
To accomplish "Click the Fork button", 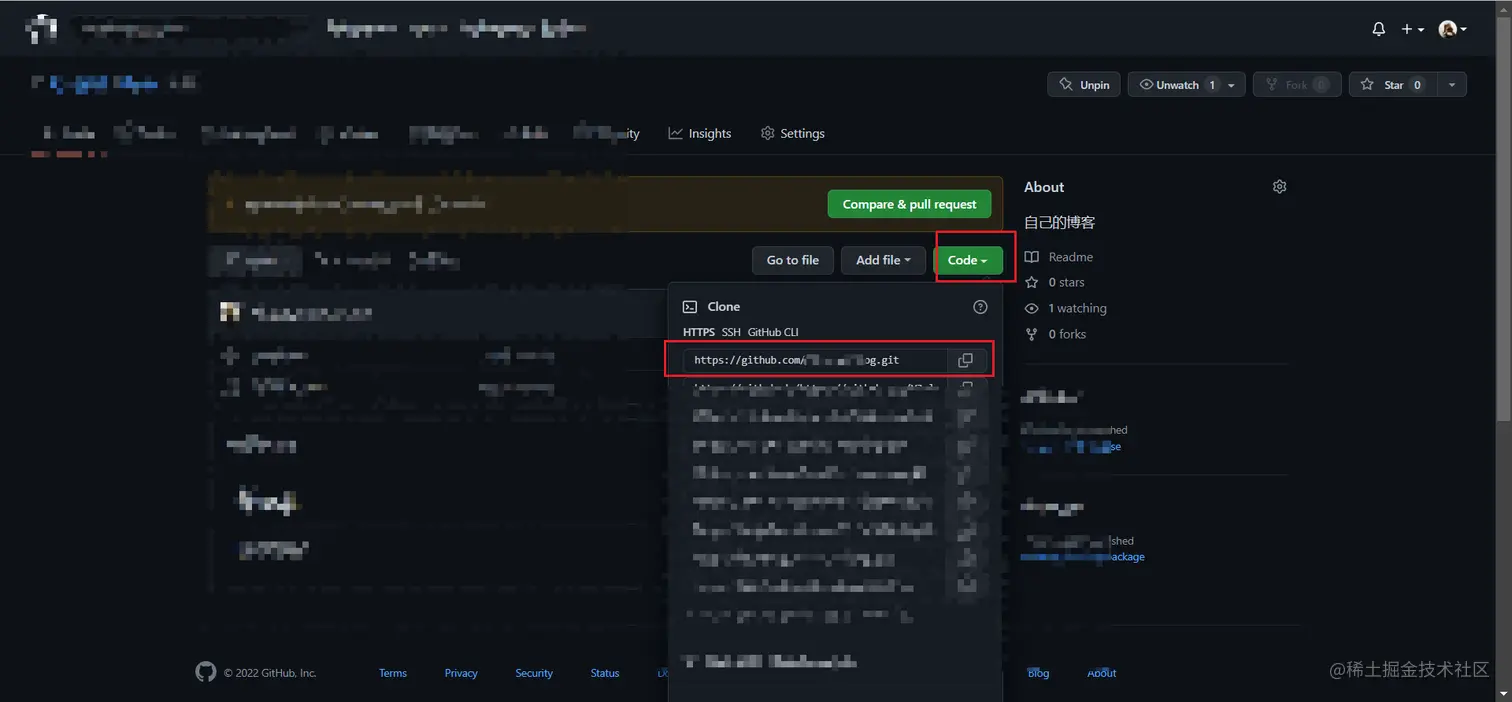I will [x=1296, y=85].
